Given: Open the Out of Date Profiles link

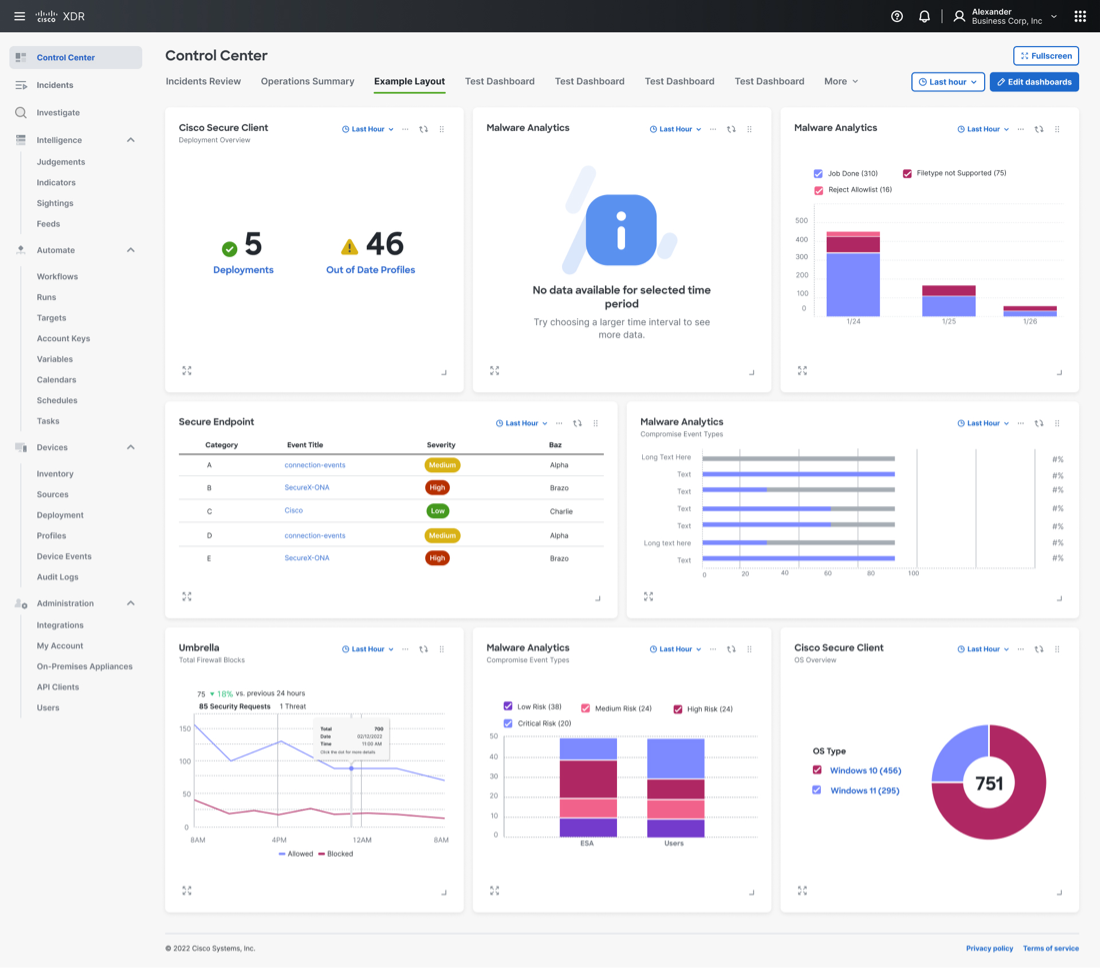Looking at the screenshot, I should 370,270.
